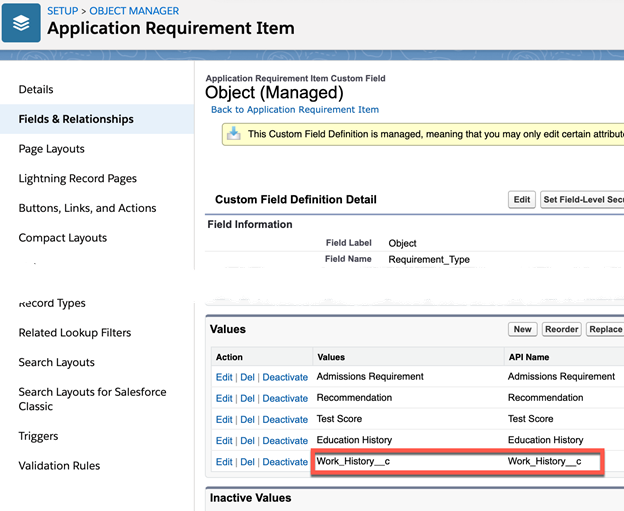Open Buttons, Links, and Actions
Image resolution: width=624 pixels, height=511 pixels.
coord(87,208)
